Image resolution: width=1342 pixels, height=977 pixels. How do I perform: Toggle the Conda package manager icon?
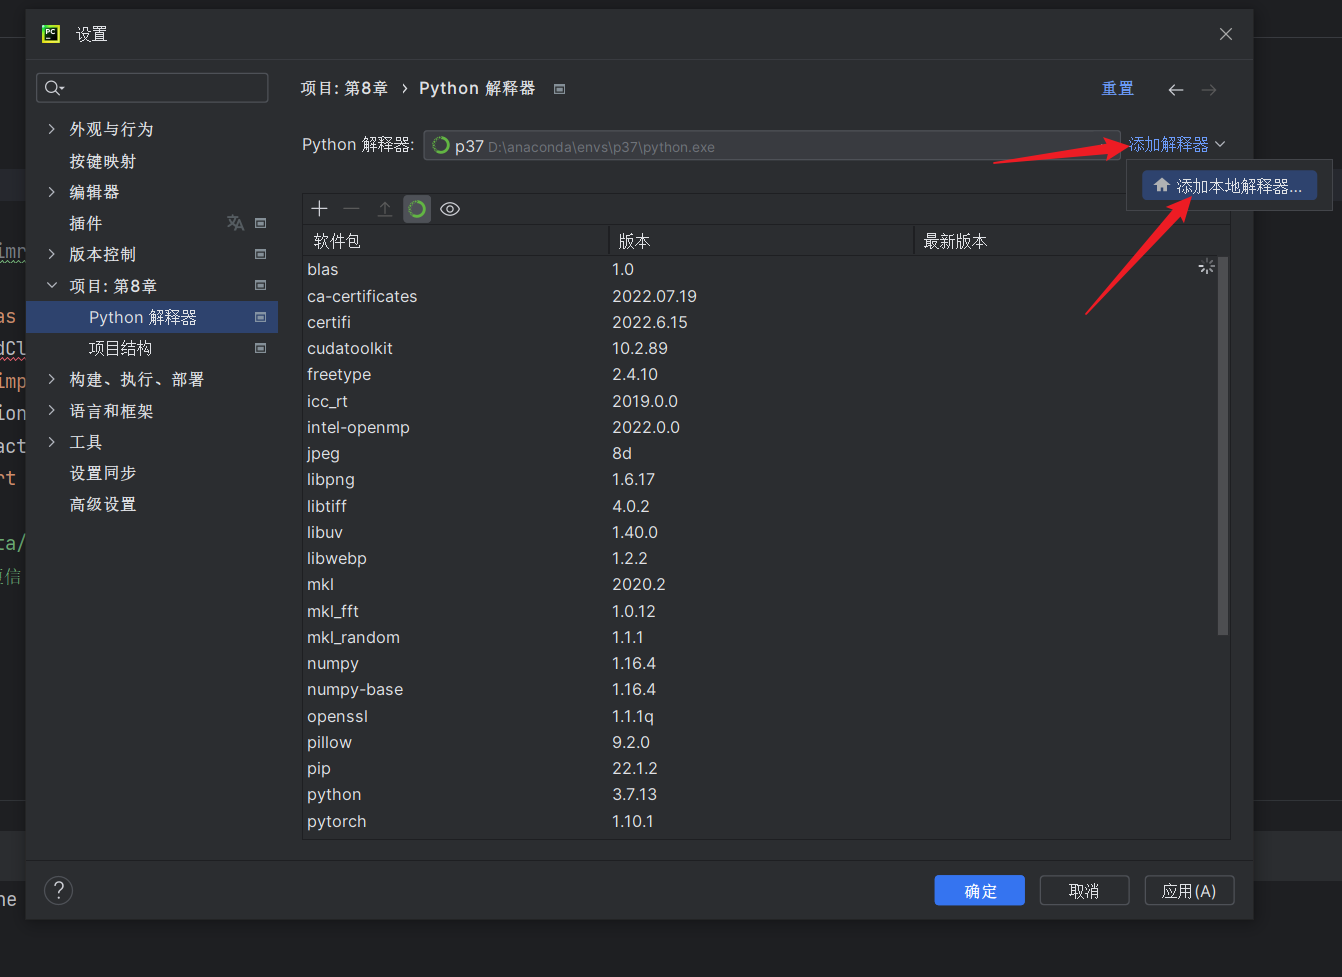coord(417,209)
